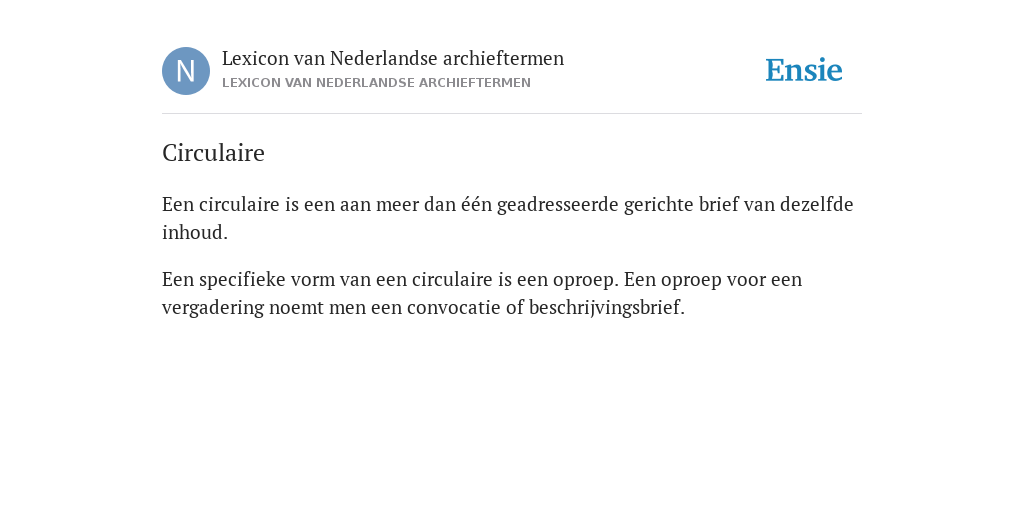Click the word vergadering in second paragraph
Viewport: 1024px width, 512px height.
pos(213,308)
